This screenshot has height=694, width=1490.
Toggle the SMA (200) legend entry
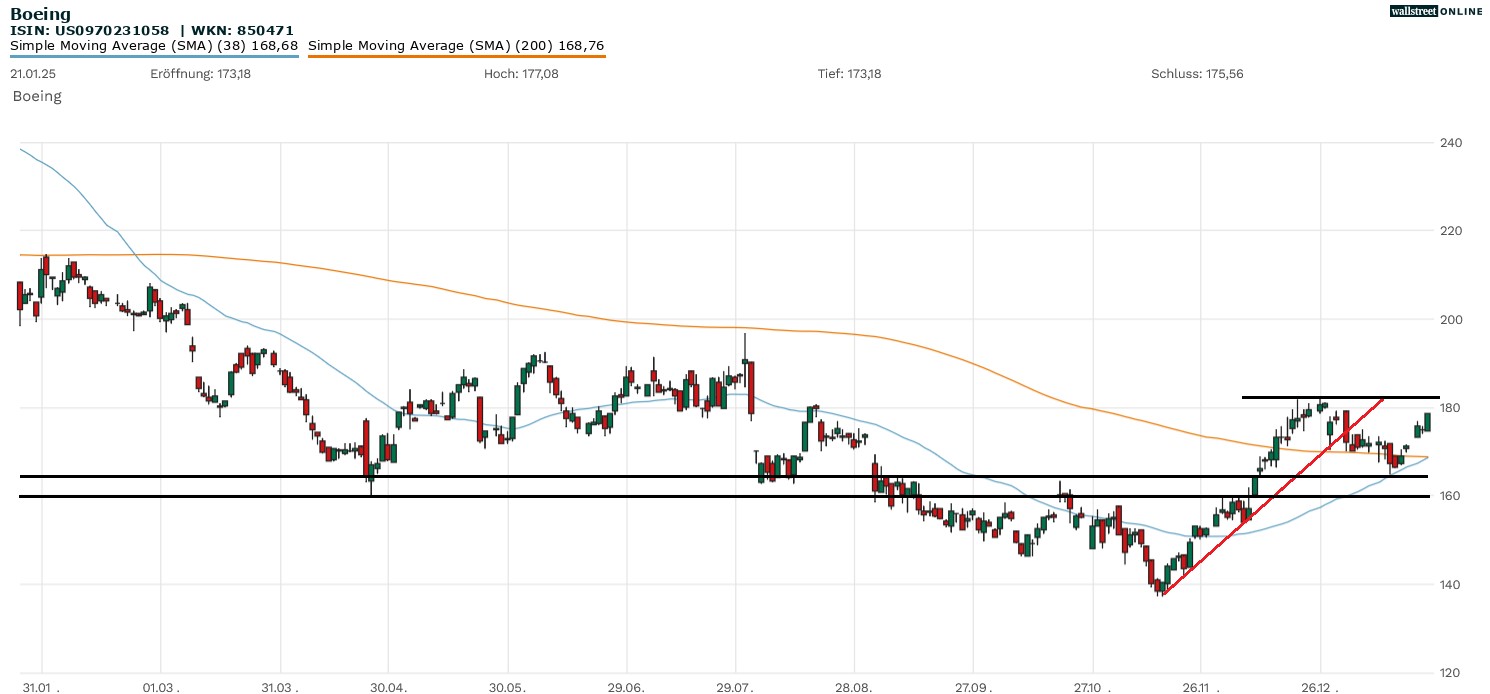(456, 46)
